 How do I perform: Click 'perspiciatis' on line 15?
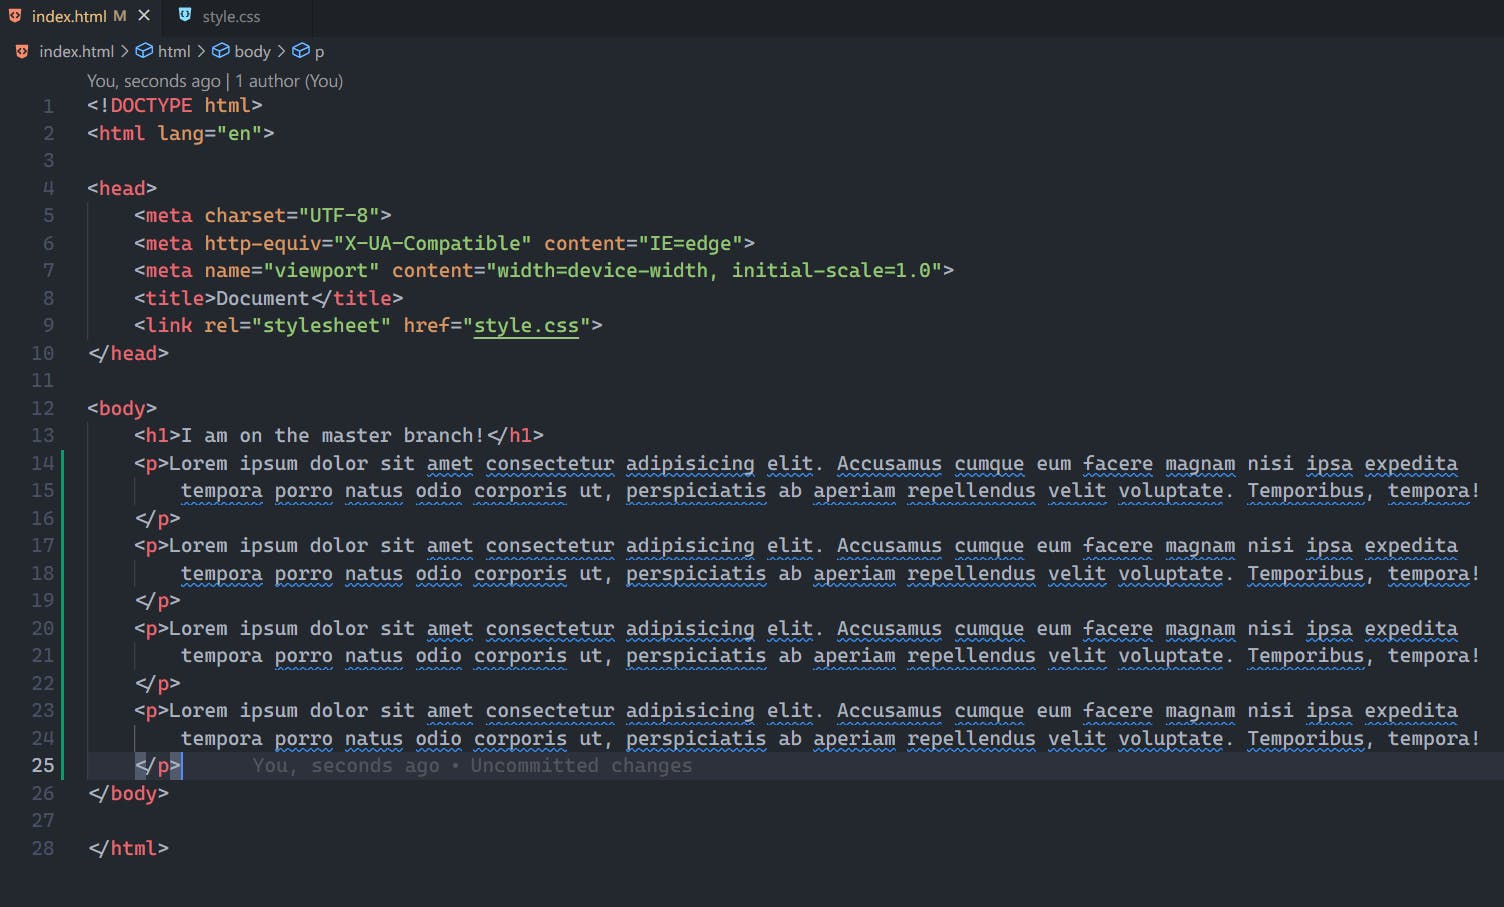(696, 491)
